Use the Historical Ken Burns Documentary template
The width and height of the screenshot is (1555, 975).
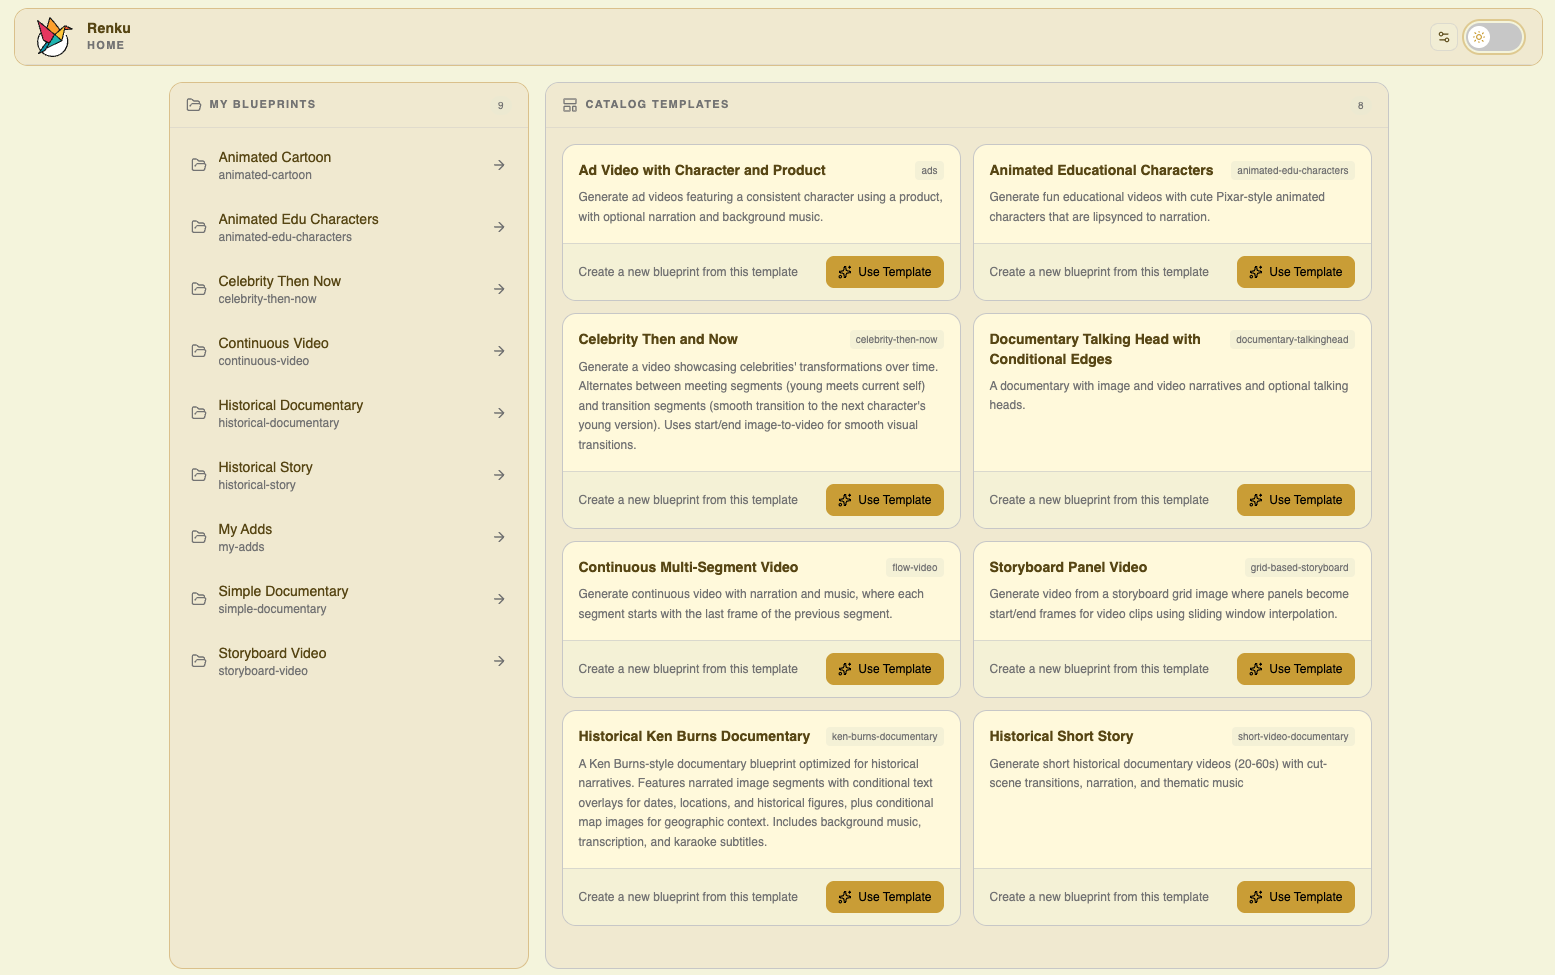pyautogui.click(x=884, y=897)
